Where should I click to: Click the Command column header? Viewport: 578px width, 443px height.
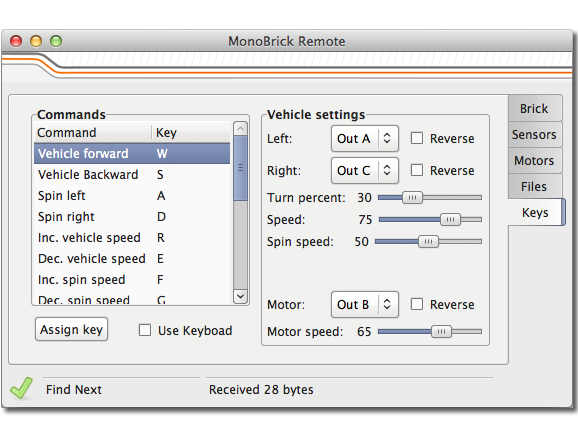click(93, 132)
